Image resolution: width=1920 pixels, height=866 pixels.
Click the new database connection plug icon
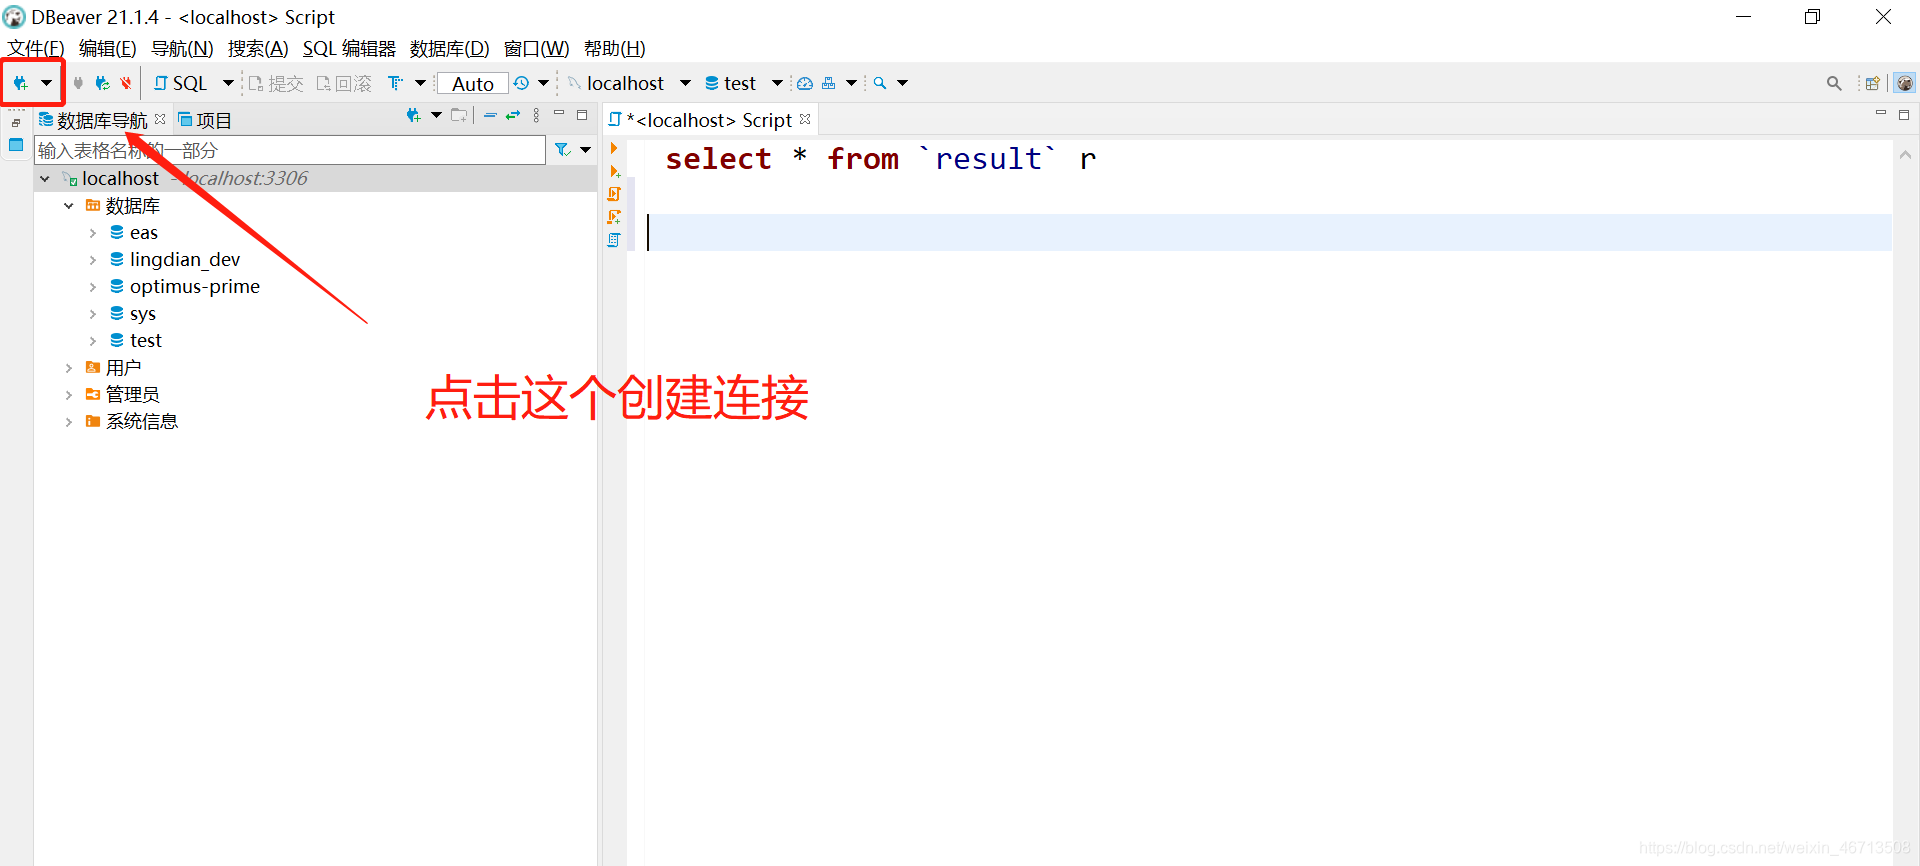coord(20,83)
